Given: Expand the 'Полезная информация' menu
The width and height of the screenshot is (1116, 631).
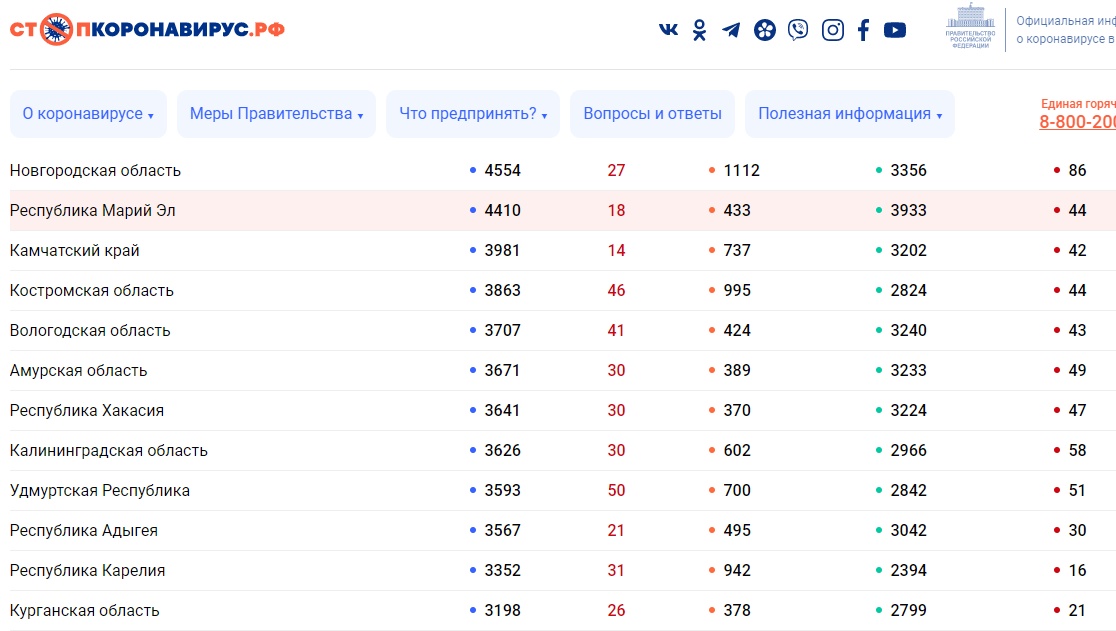Looking at the screenshot, I should [849, 114].
